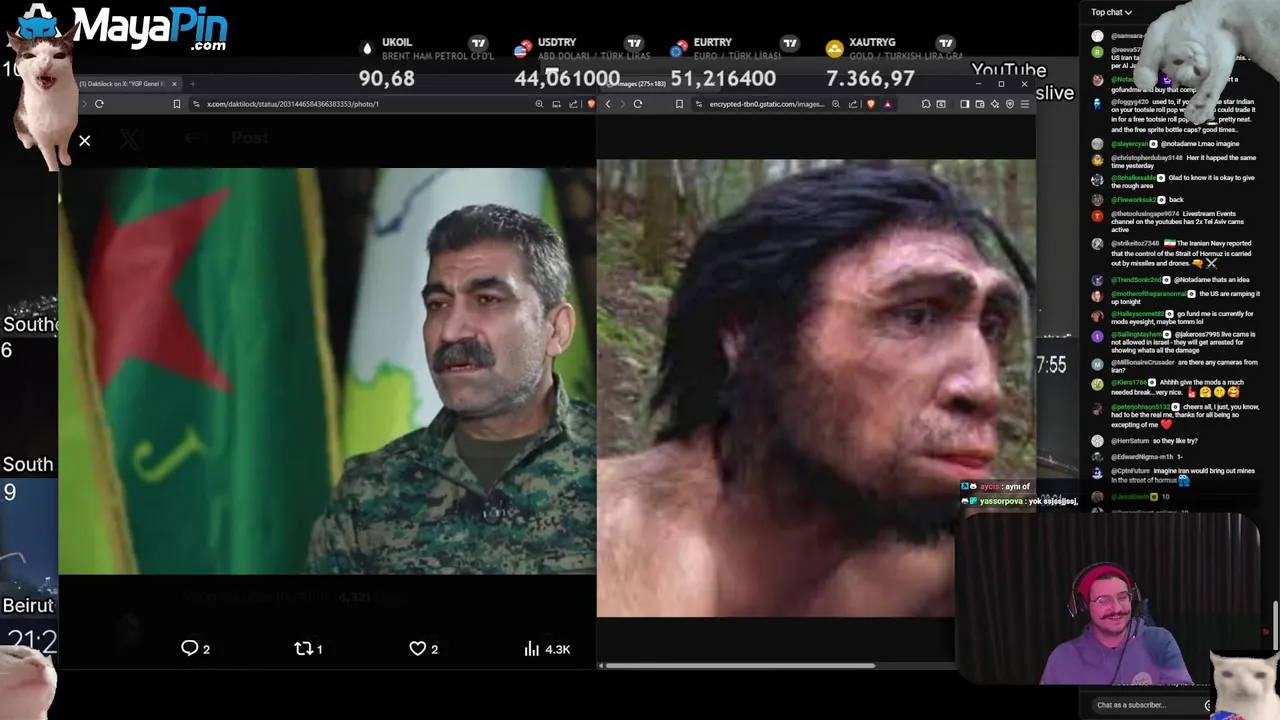
Task: Reload the x.com page in left browser
Action: (99, 104)
